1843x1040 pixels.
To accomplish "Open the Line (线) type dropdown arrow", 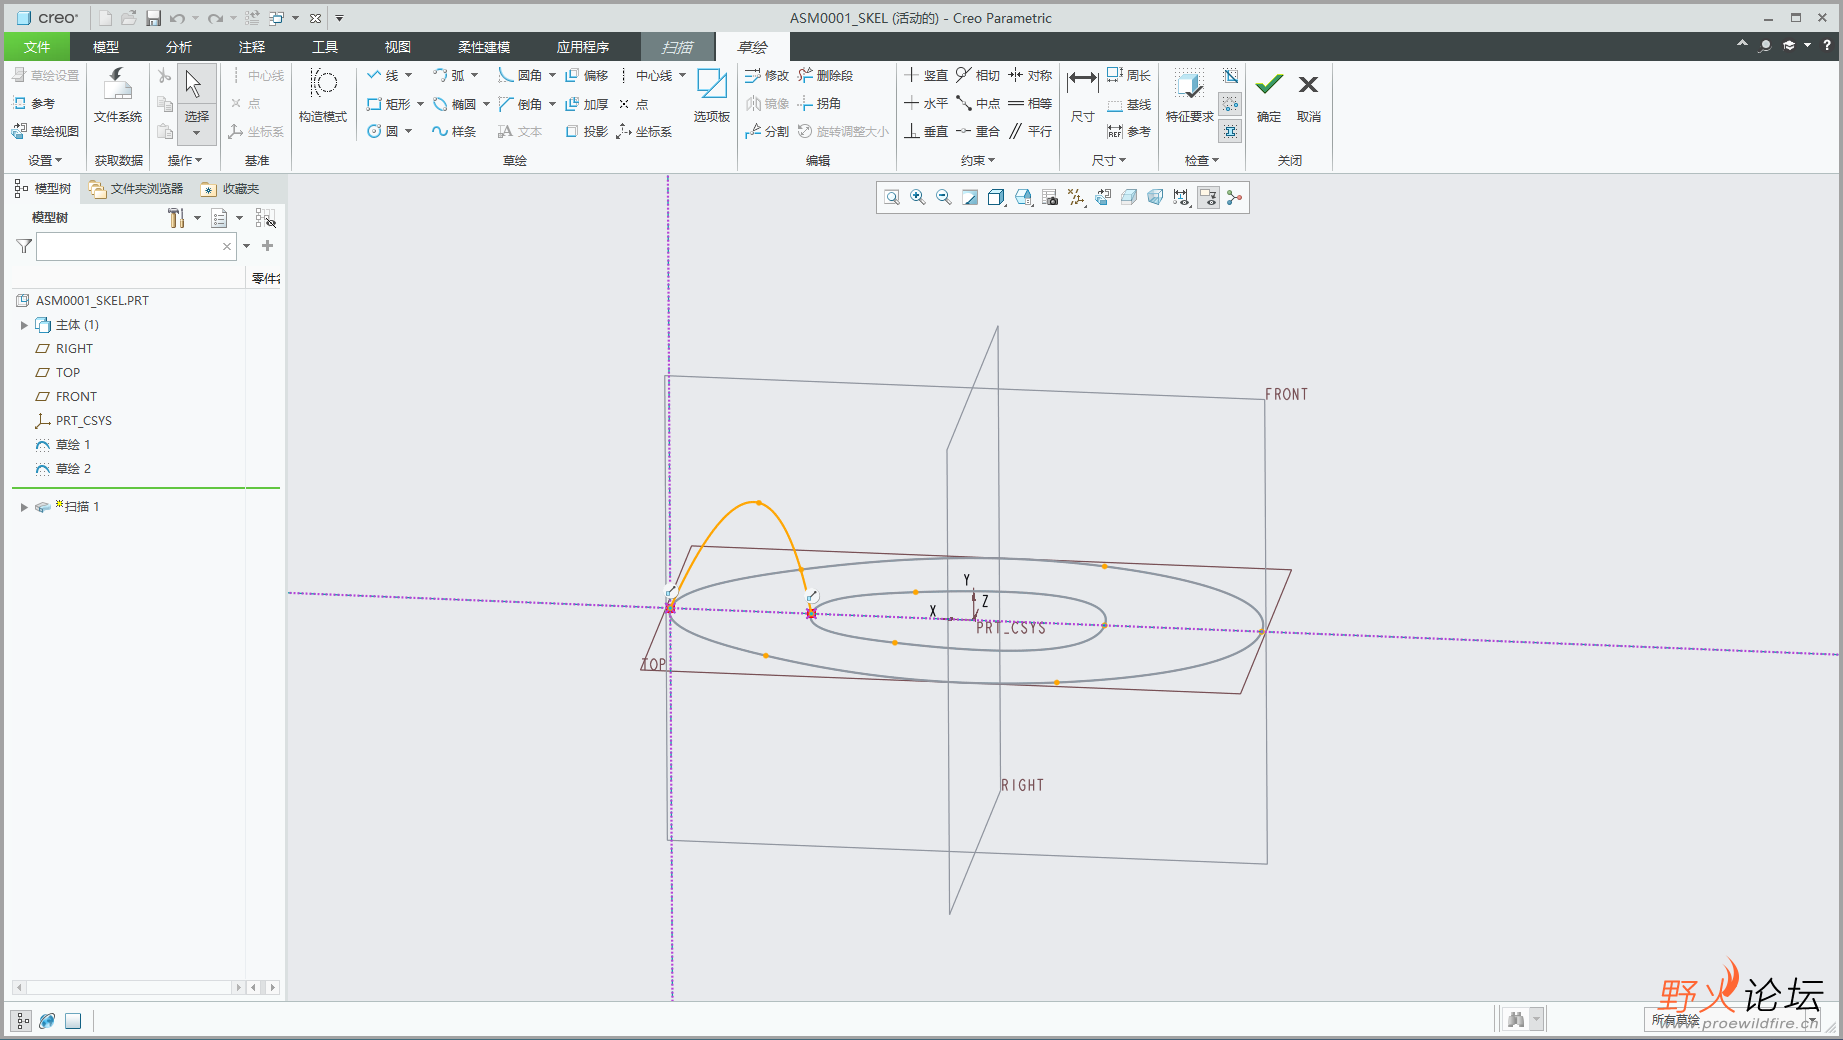I will click(x=409, y=75).
